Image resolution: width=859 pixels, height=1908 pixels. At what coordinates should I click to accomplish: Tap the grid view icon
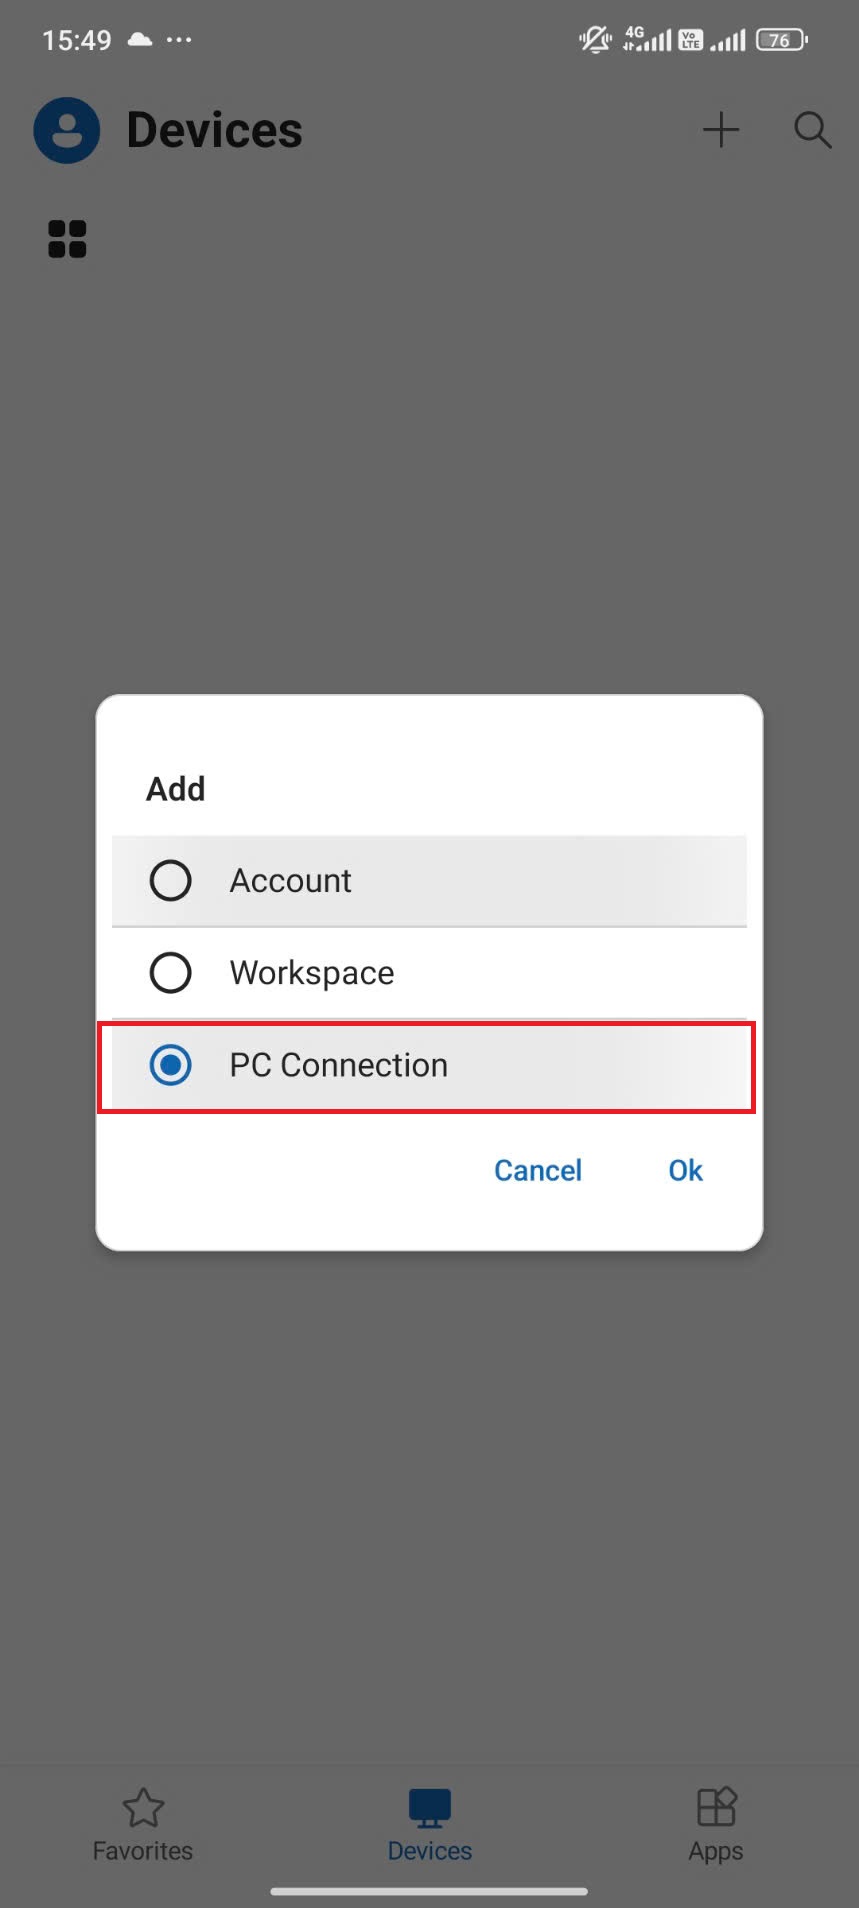pos(67,239)
